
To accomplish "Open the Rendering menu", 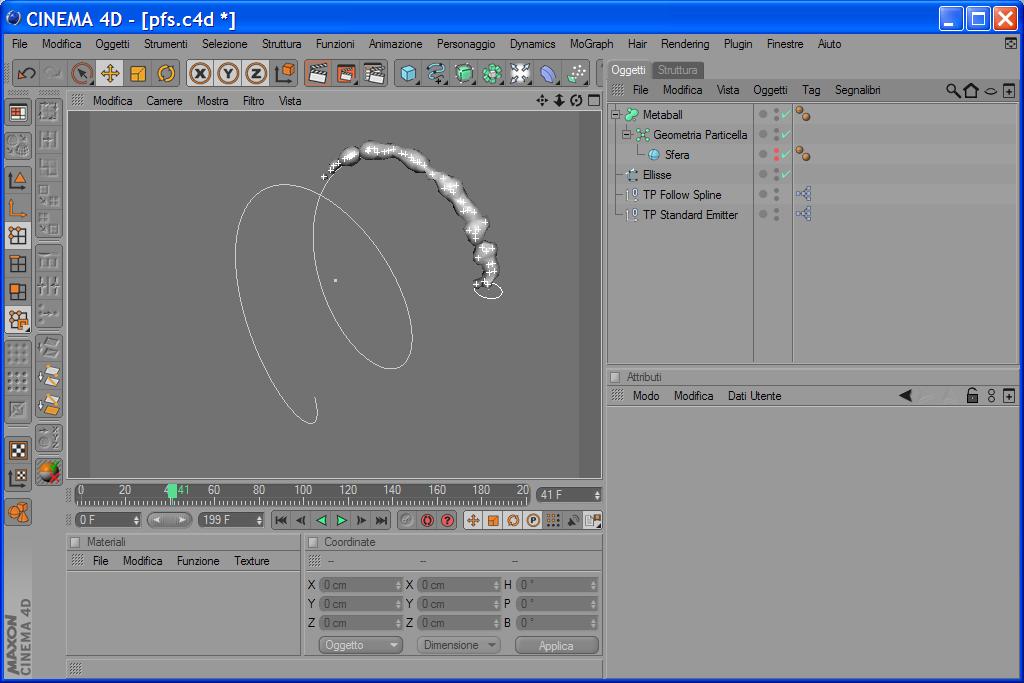I will [684, 44].
